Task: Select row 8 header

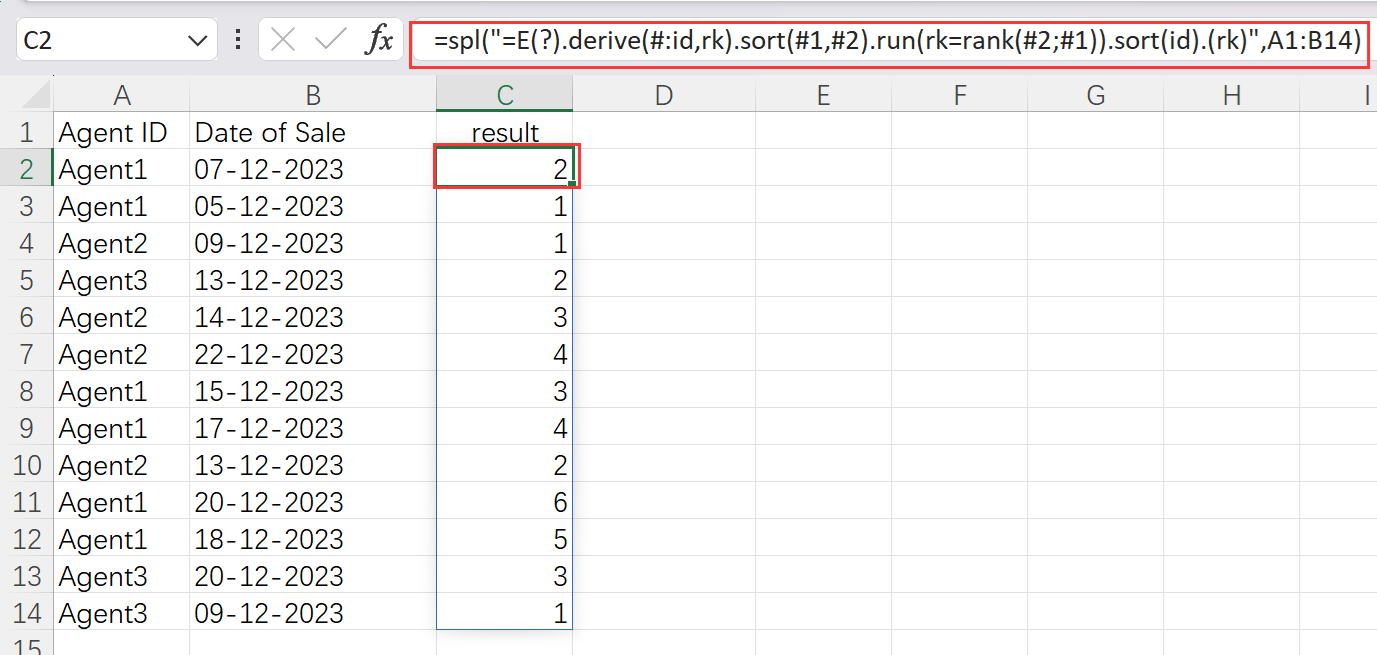Action: (x=27, y=391)
